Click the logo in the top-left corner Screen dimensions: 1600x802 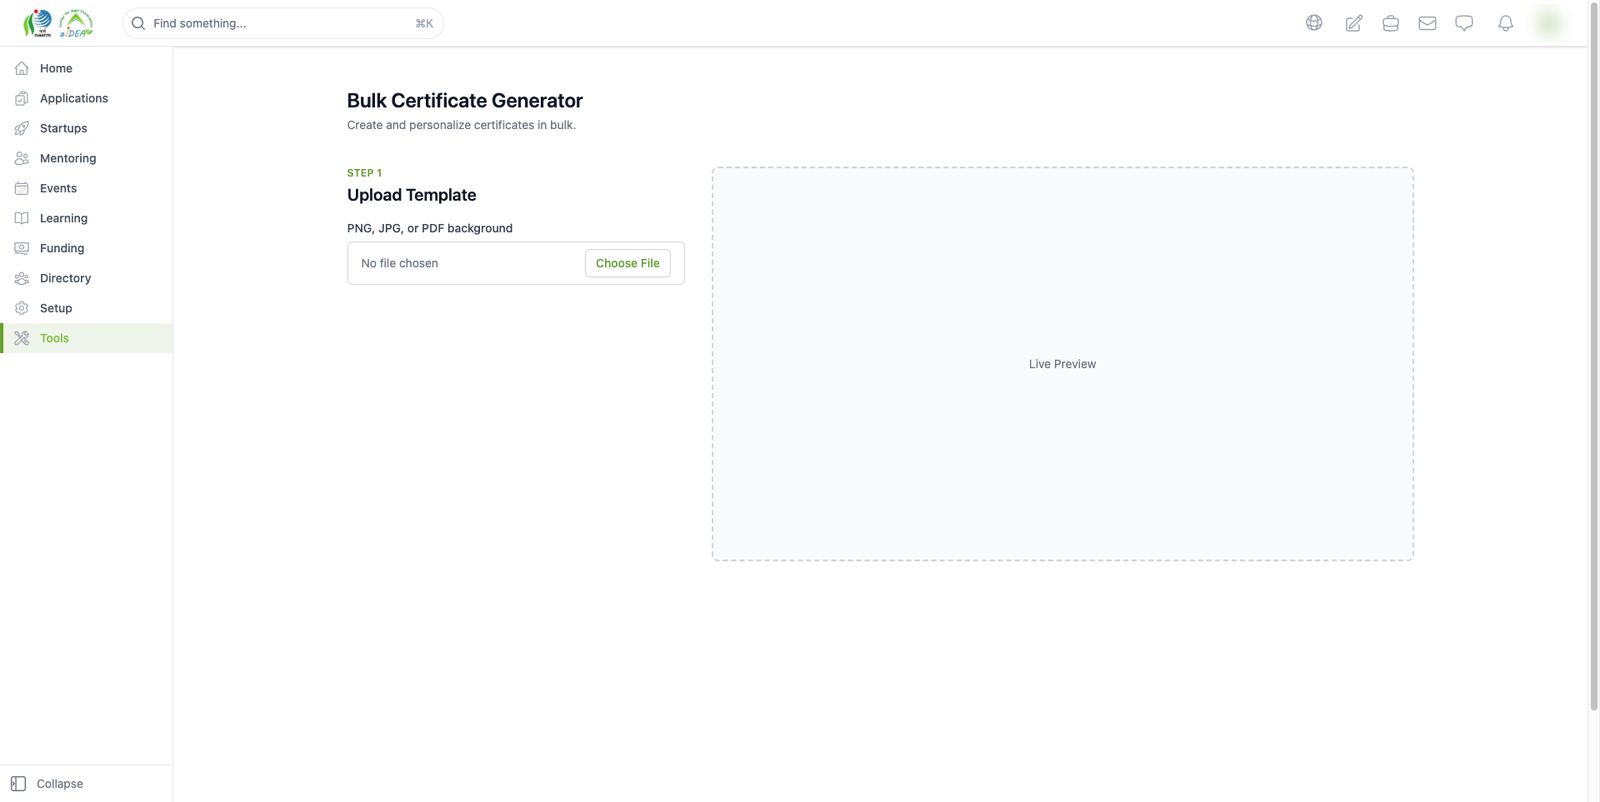pyautogui.click(x=58, y=23)
